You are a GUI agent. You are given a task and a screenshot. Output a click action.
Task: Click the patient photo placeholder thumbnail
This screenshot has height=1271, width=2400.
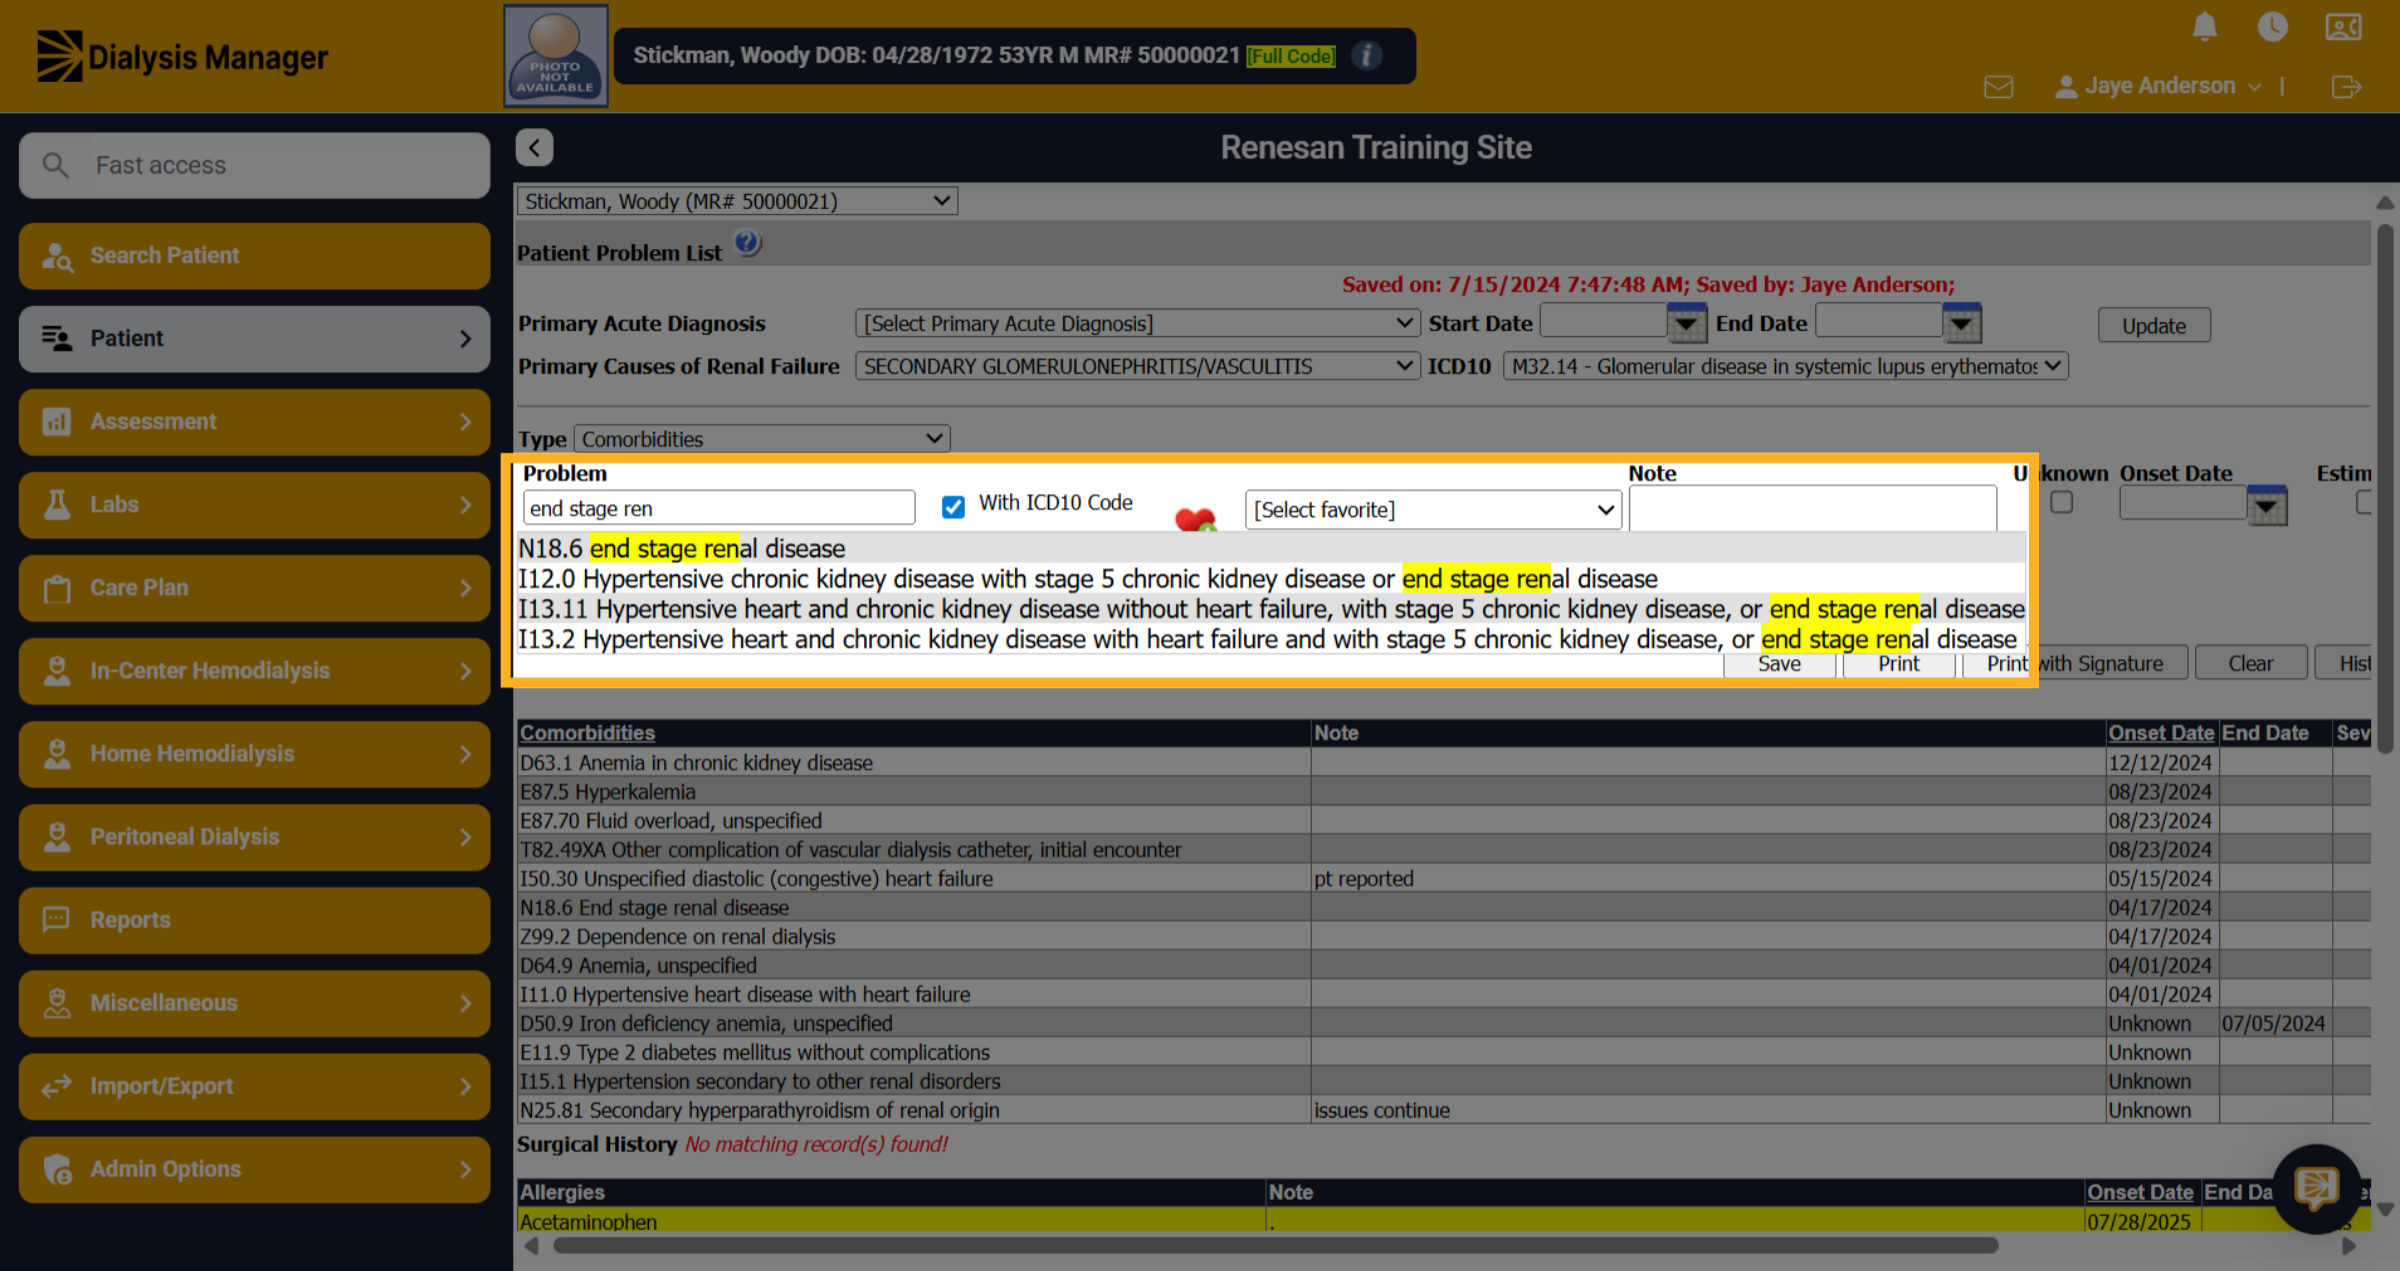click(555, 55)
